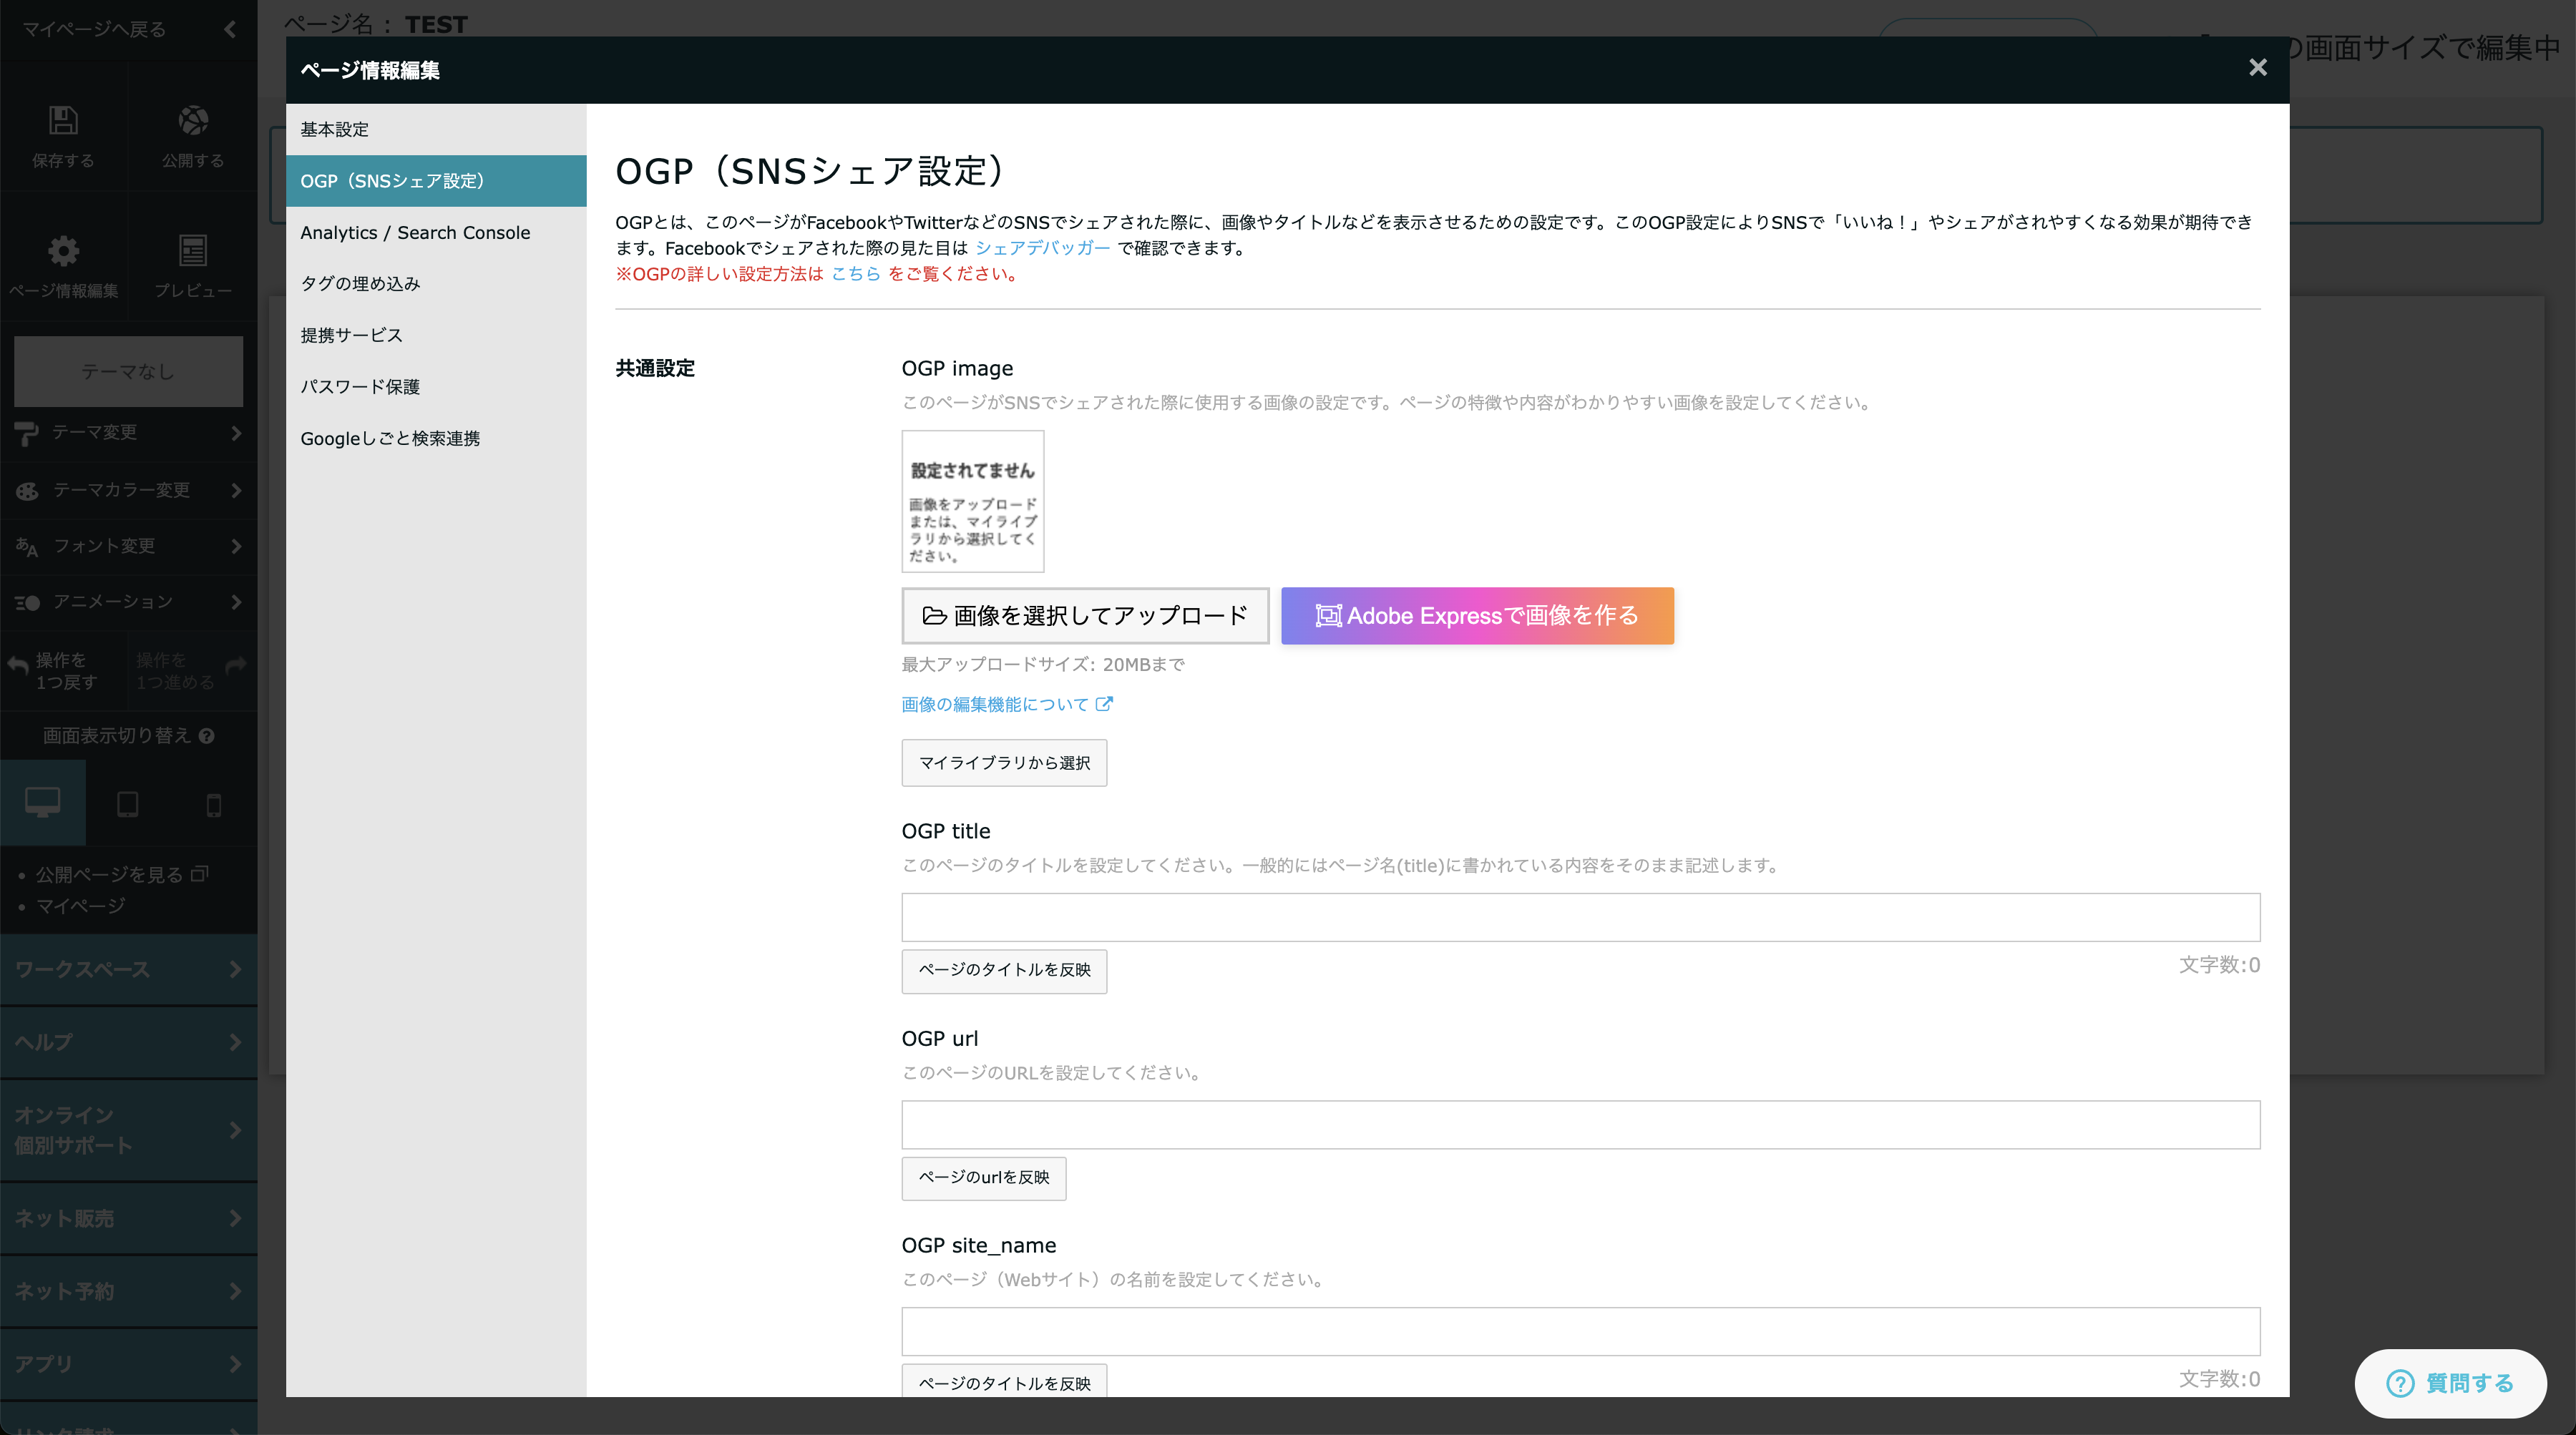Screen dimensions: 2576x1435
Task: Expand the テーマ変更 menu arrow
Action: point(236,433)
